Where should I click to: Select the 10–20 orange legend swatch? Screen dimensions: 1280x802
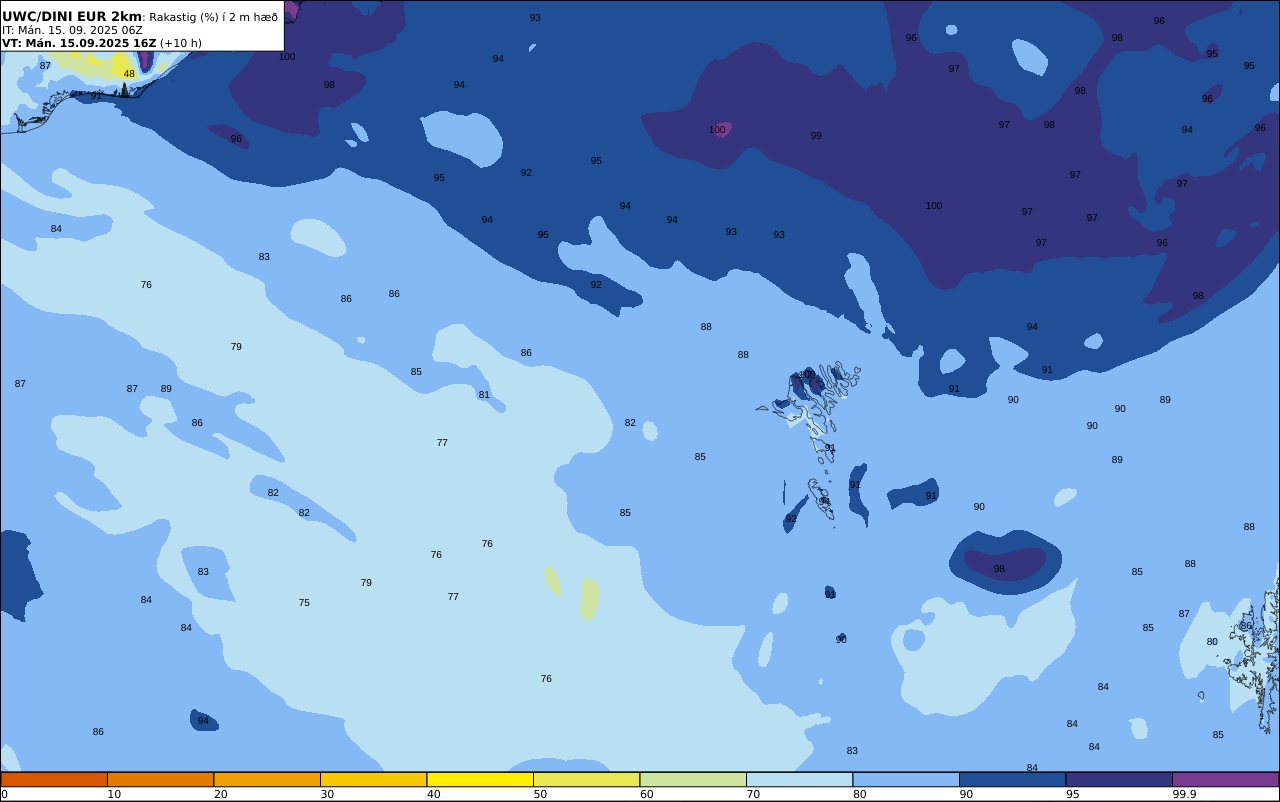coord(160,779)
